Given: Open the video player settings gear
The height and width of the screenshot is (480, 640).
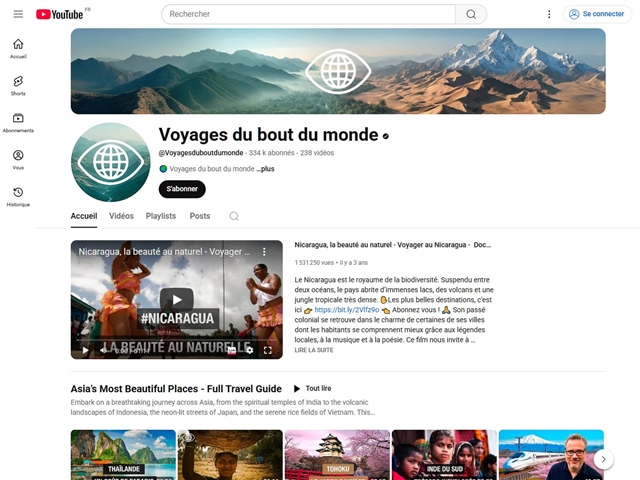Looking at the screenshot, I should [x=249, y=350].
